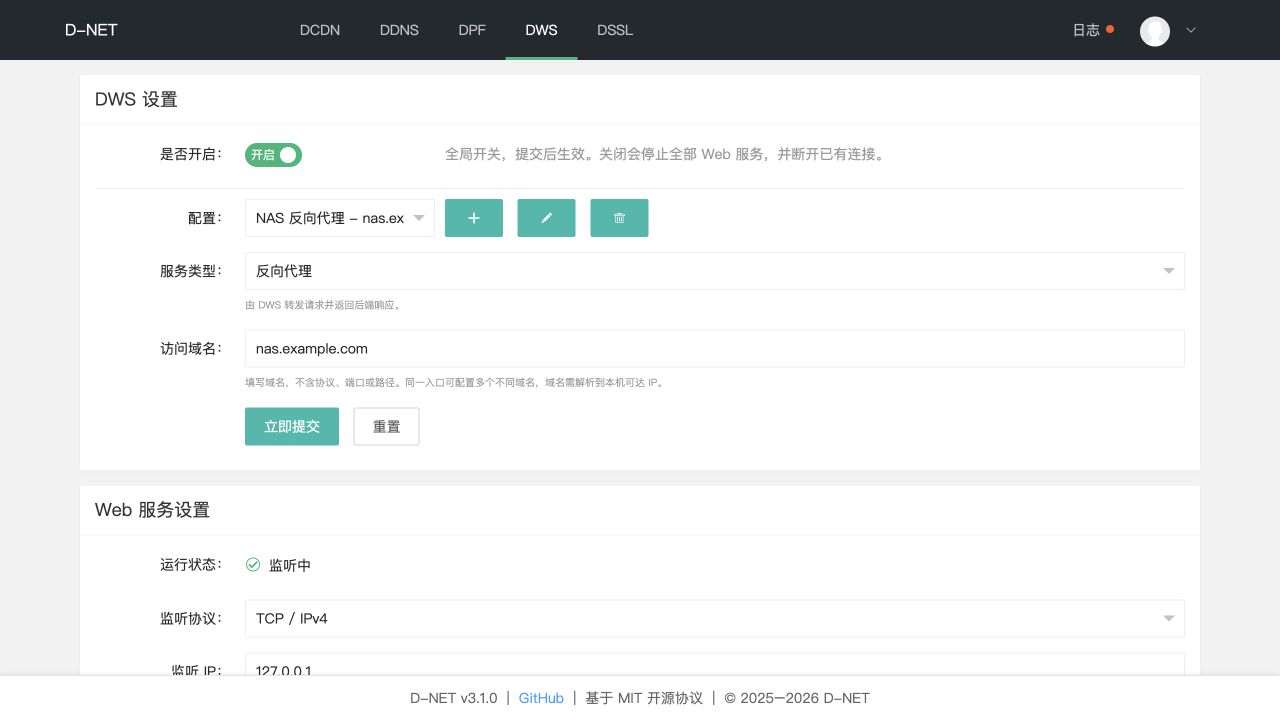The width and height of the screenshot is (1280, 720).
Task: Switch to the DPF tab
Action: [x=472, y=30]
